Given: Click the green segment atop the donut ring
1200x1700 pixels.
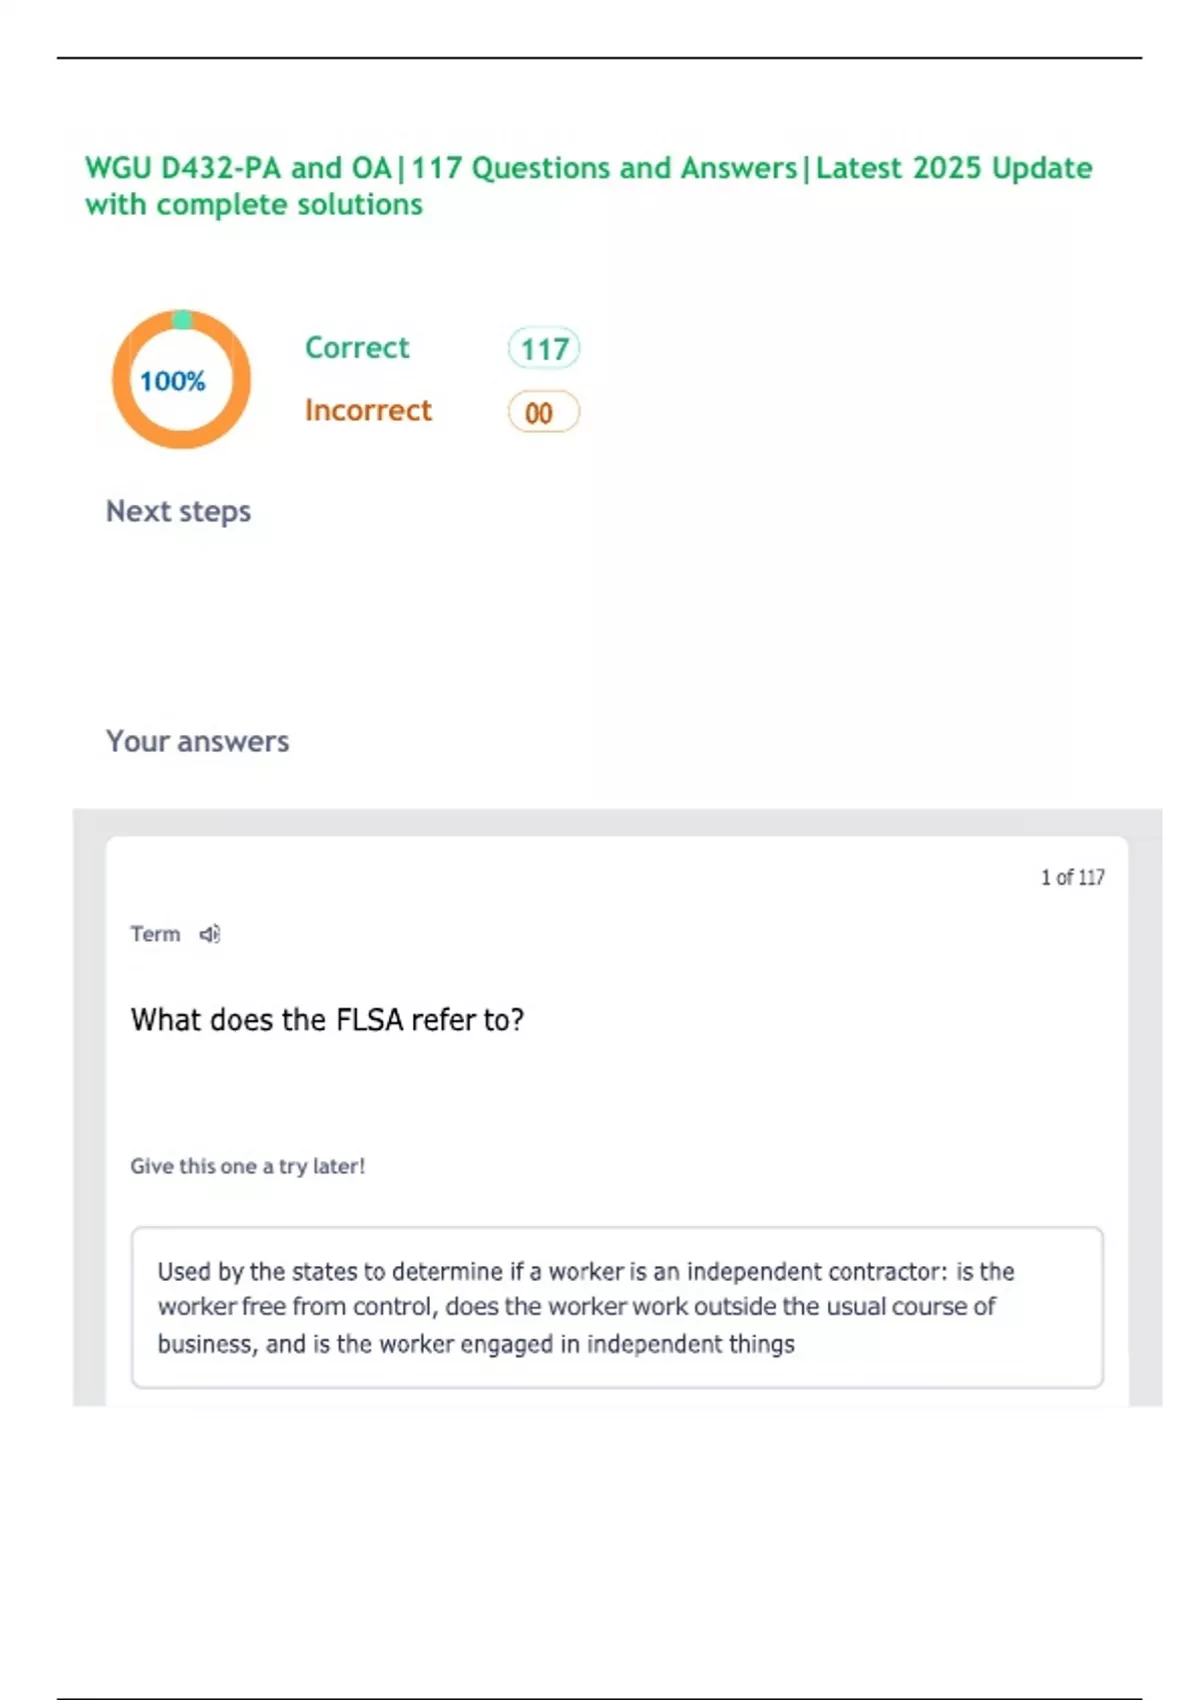Looking at the screenshot, I should 182,320.
